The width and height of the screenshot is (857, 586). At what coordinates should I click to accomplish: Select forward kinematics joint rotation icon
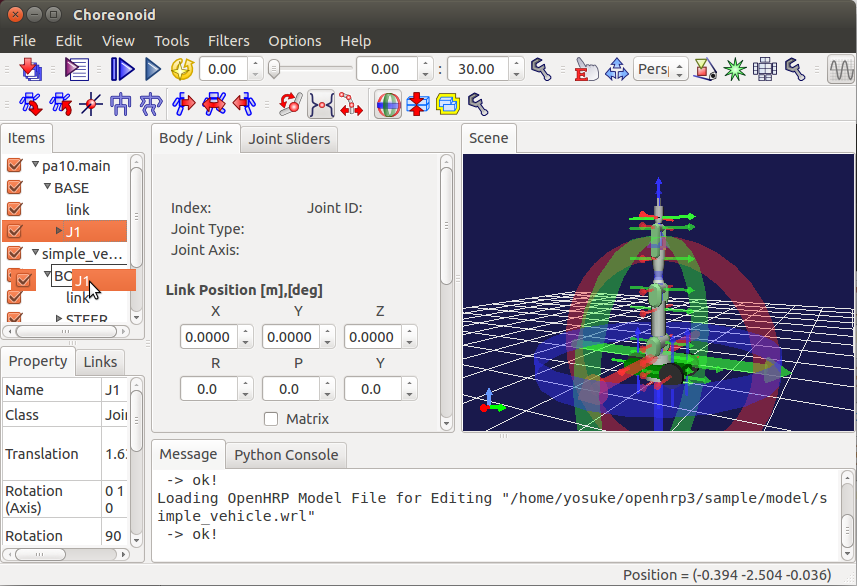(291, 104)
